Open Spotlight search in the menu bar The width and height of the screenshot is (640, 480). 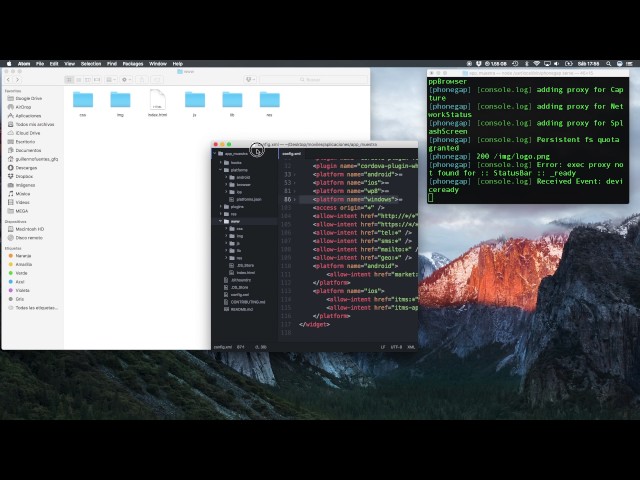pos(608,64)
